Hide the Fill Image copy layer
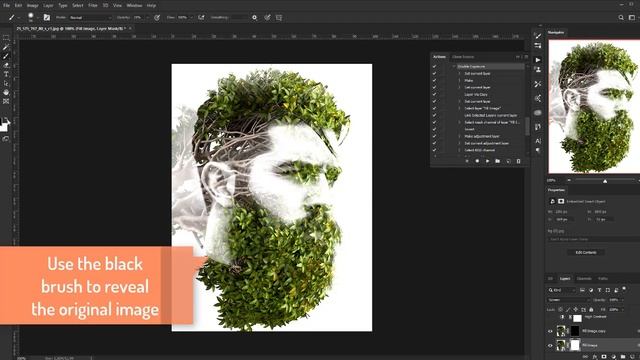The height and width of the screenshot is (360, 640). [550, 331]
